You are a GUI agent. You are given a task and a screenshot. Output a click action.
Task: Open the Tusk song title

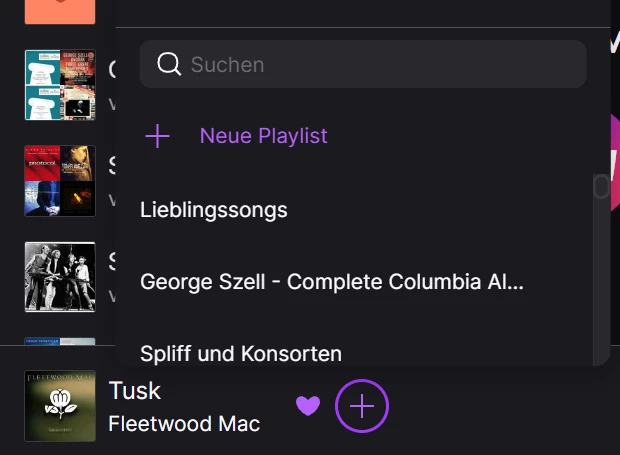click(135, 390)
